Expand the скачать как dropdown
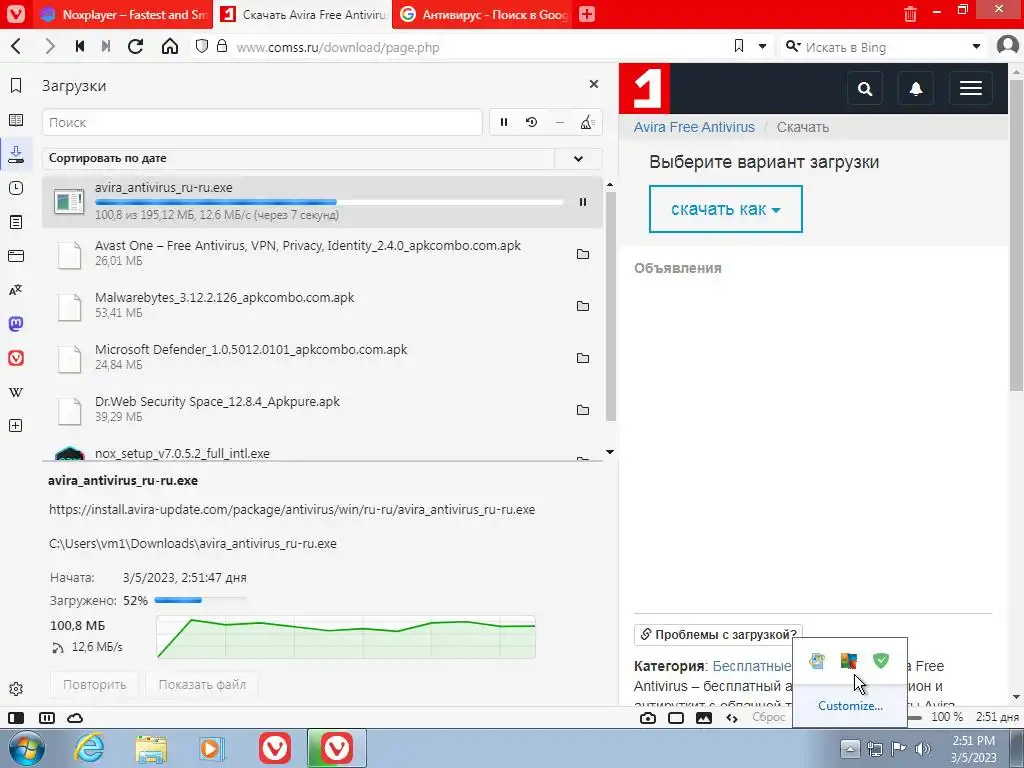1024x768 pixels. coord(726,209)
